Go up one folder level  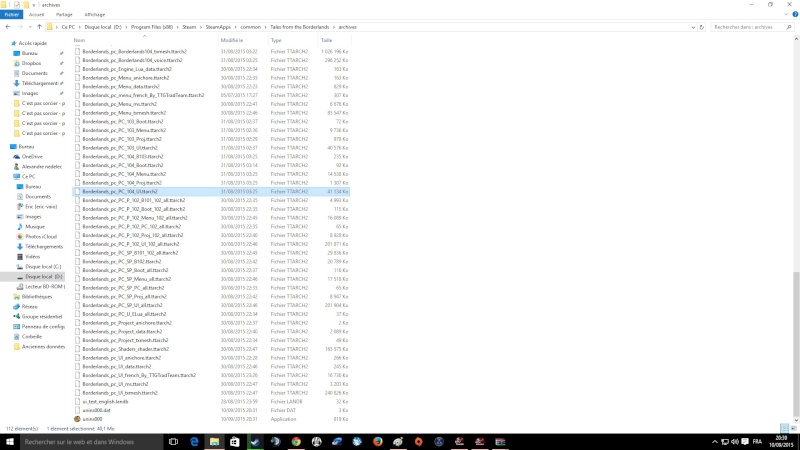[x=39, y=27]
